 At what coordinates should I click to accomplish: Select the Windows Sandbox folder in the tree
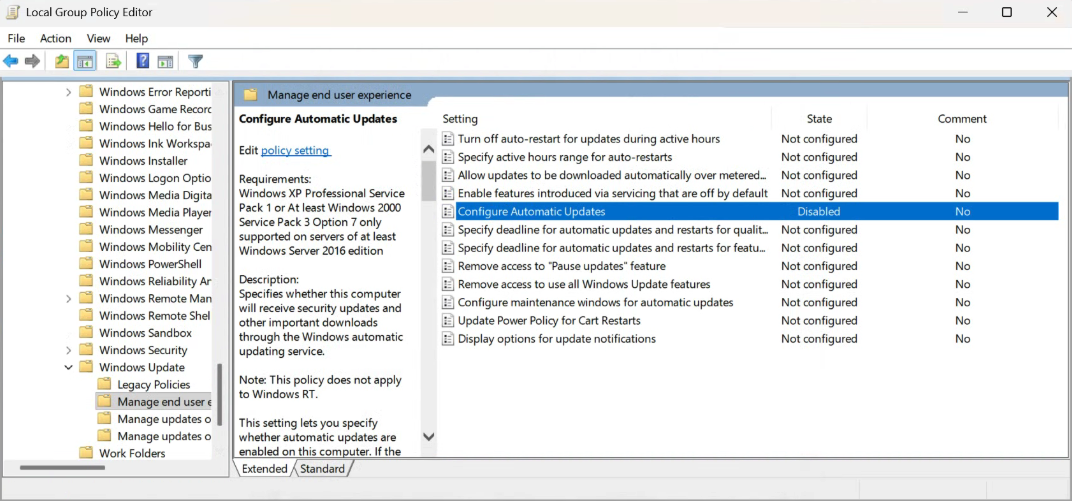click(145, 333)
